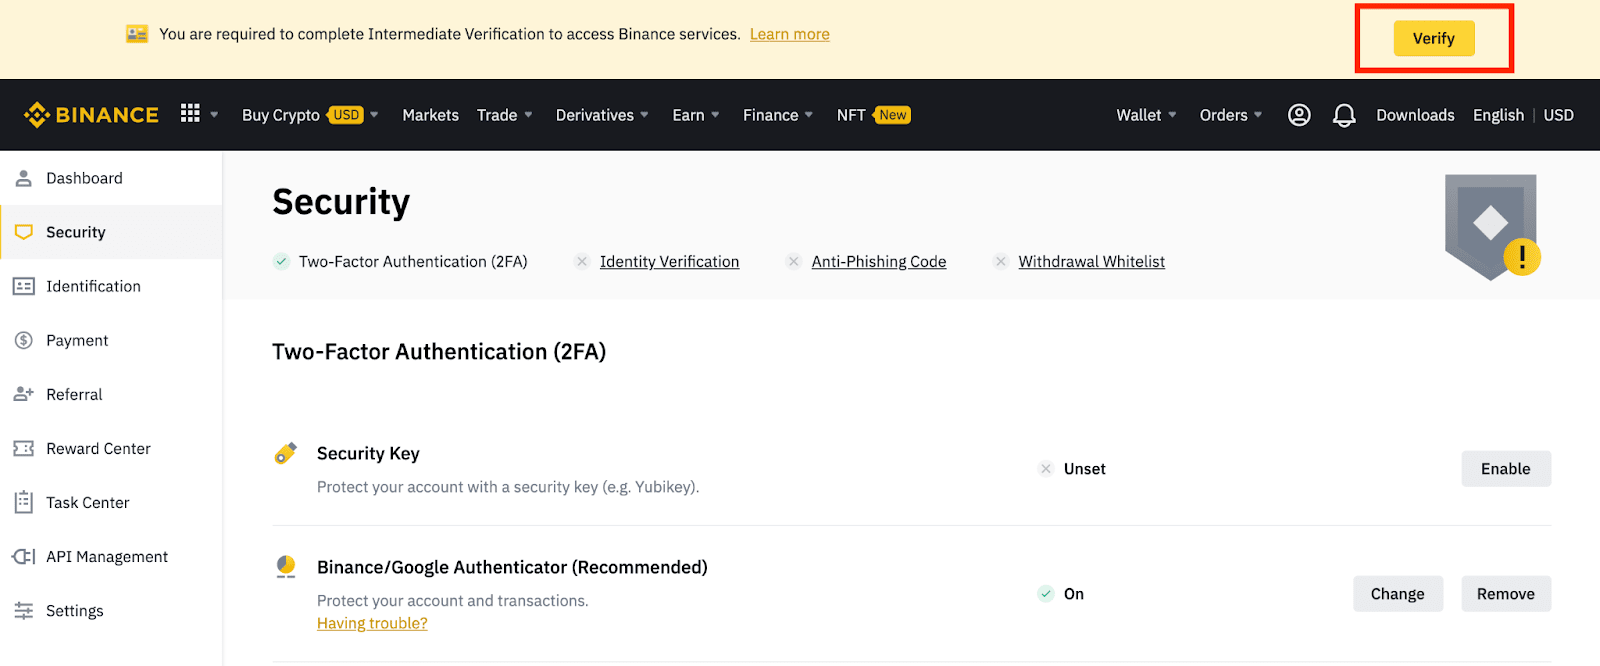Screen dimensions: 1600x666
Task: Open API Management in the sidebar
Action: point(111,556)
